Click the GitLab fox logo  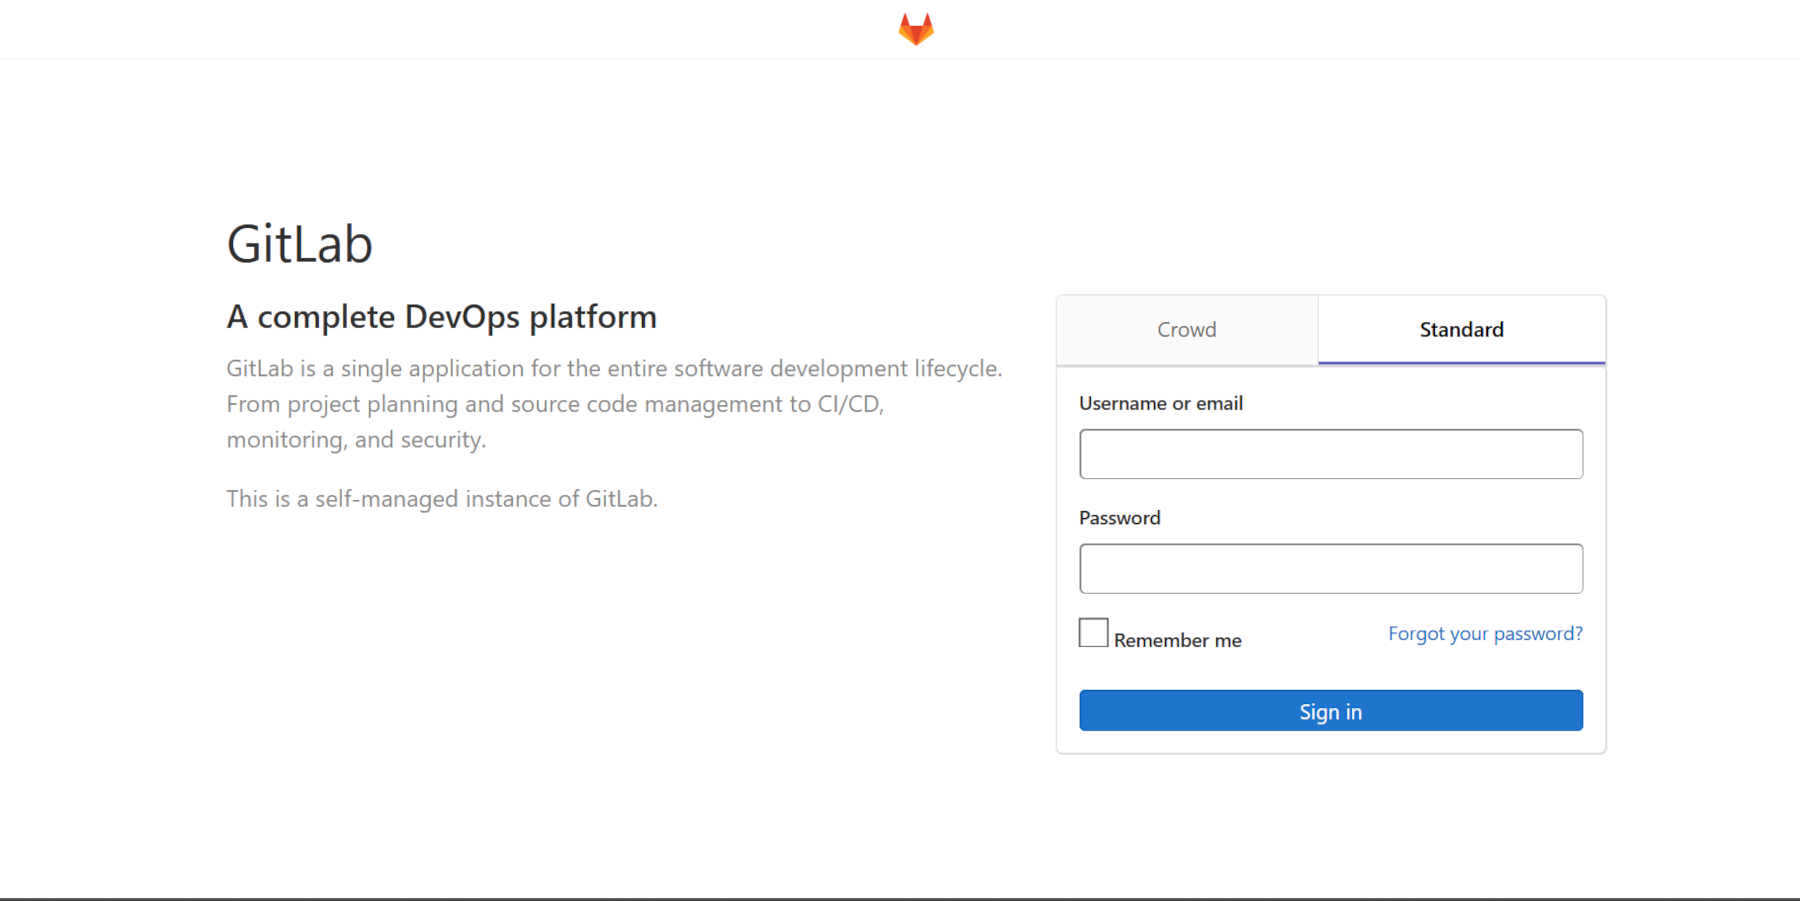pos(916,29)
